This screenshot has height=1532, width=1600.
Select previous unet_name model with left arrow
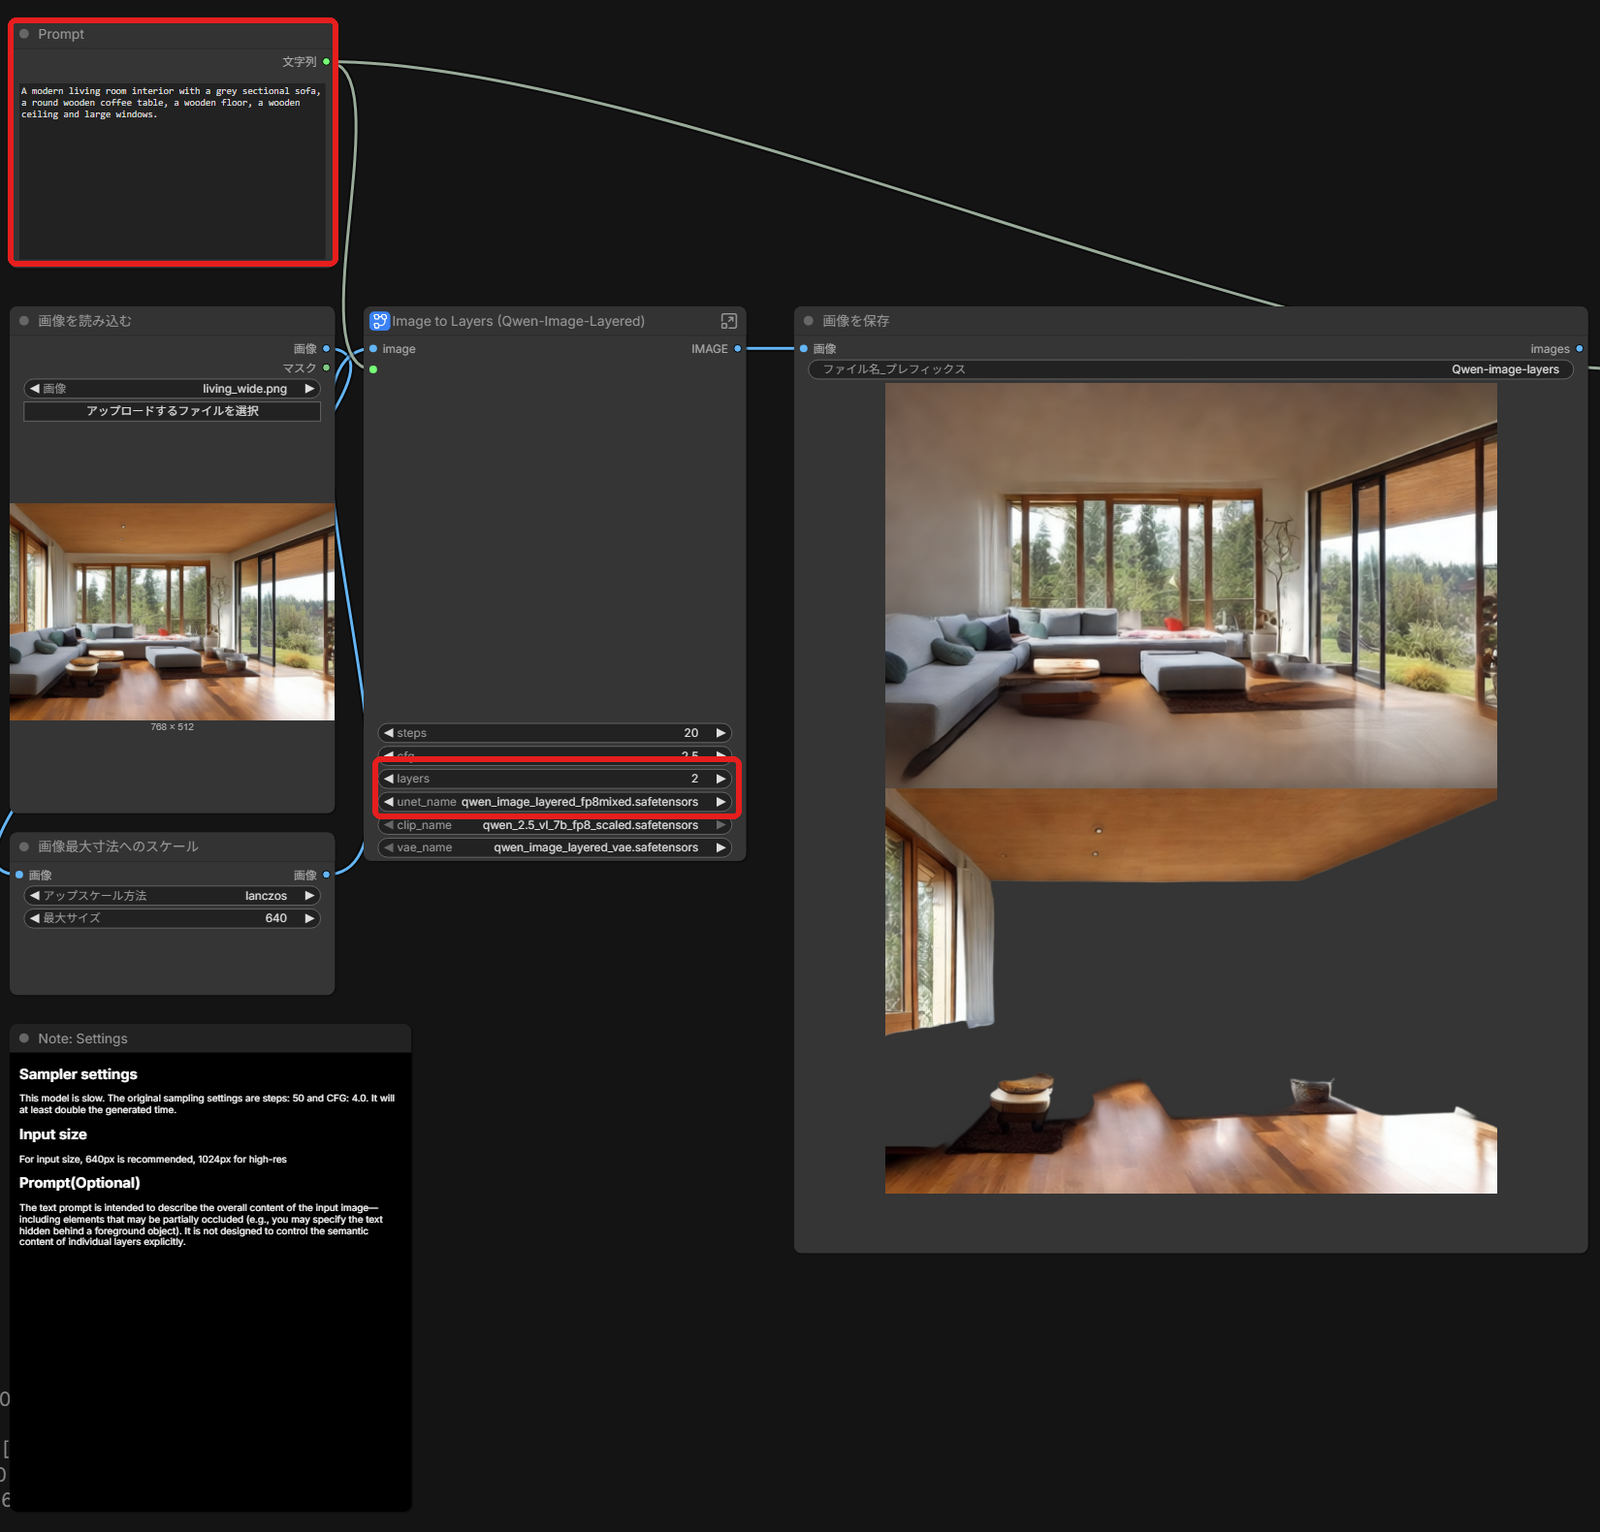[x=389, y=802]
